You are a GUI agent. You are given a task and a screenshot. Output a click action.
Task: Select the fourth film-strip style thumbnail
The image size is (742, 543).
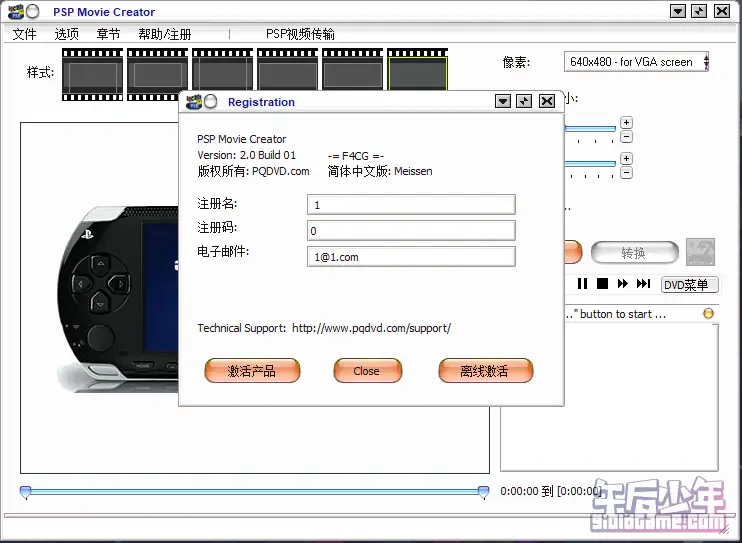(x=288, y=69)
